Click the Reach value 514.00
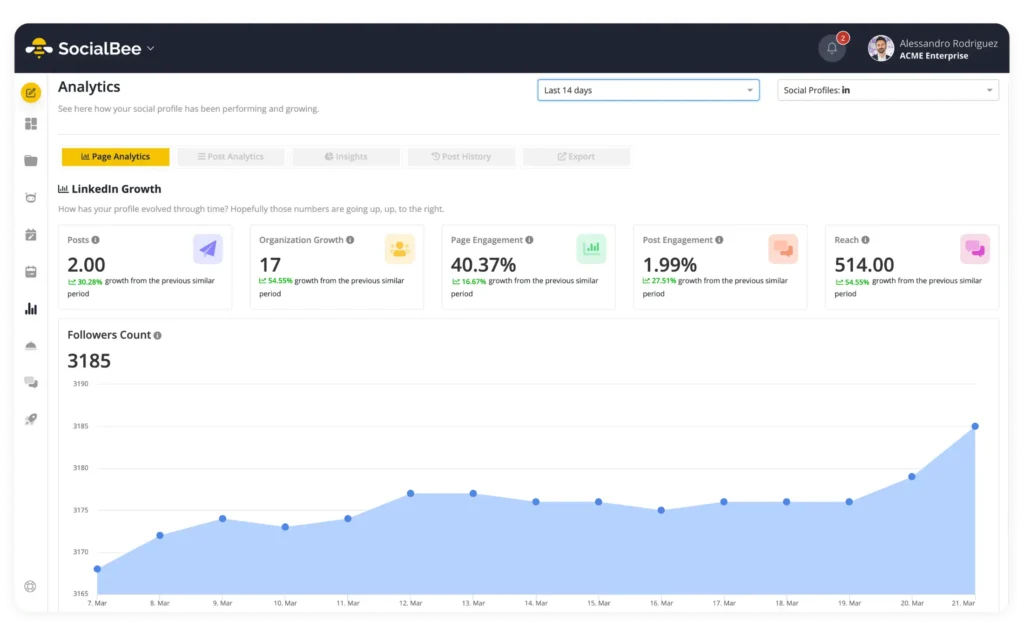Screen dimensions: 1024x640 (x=864, y=265)
